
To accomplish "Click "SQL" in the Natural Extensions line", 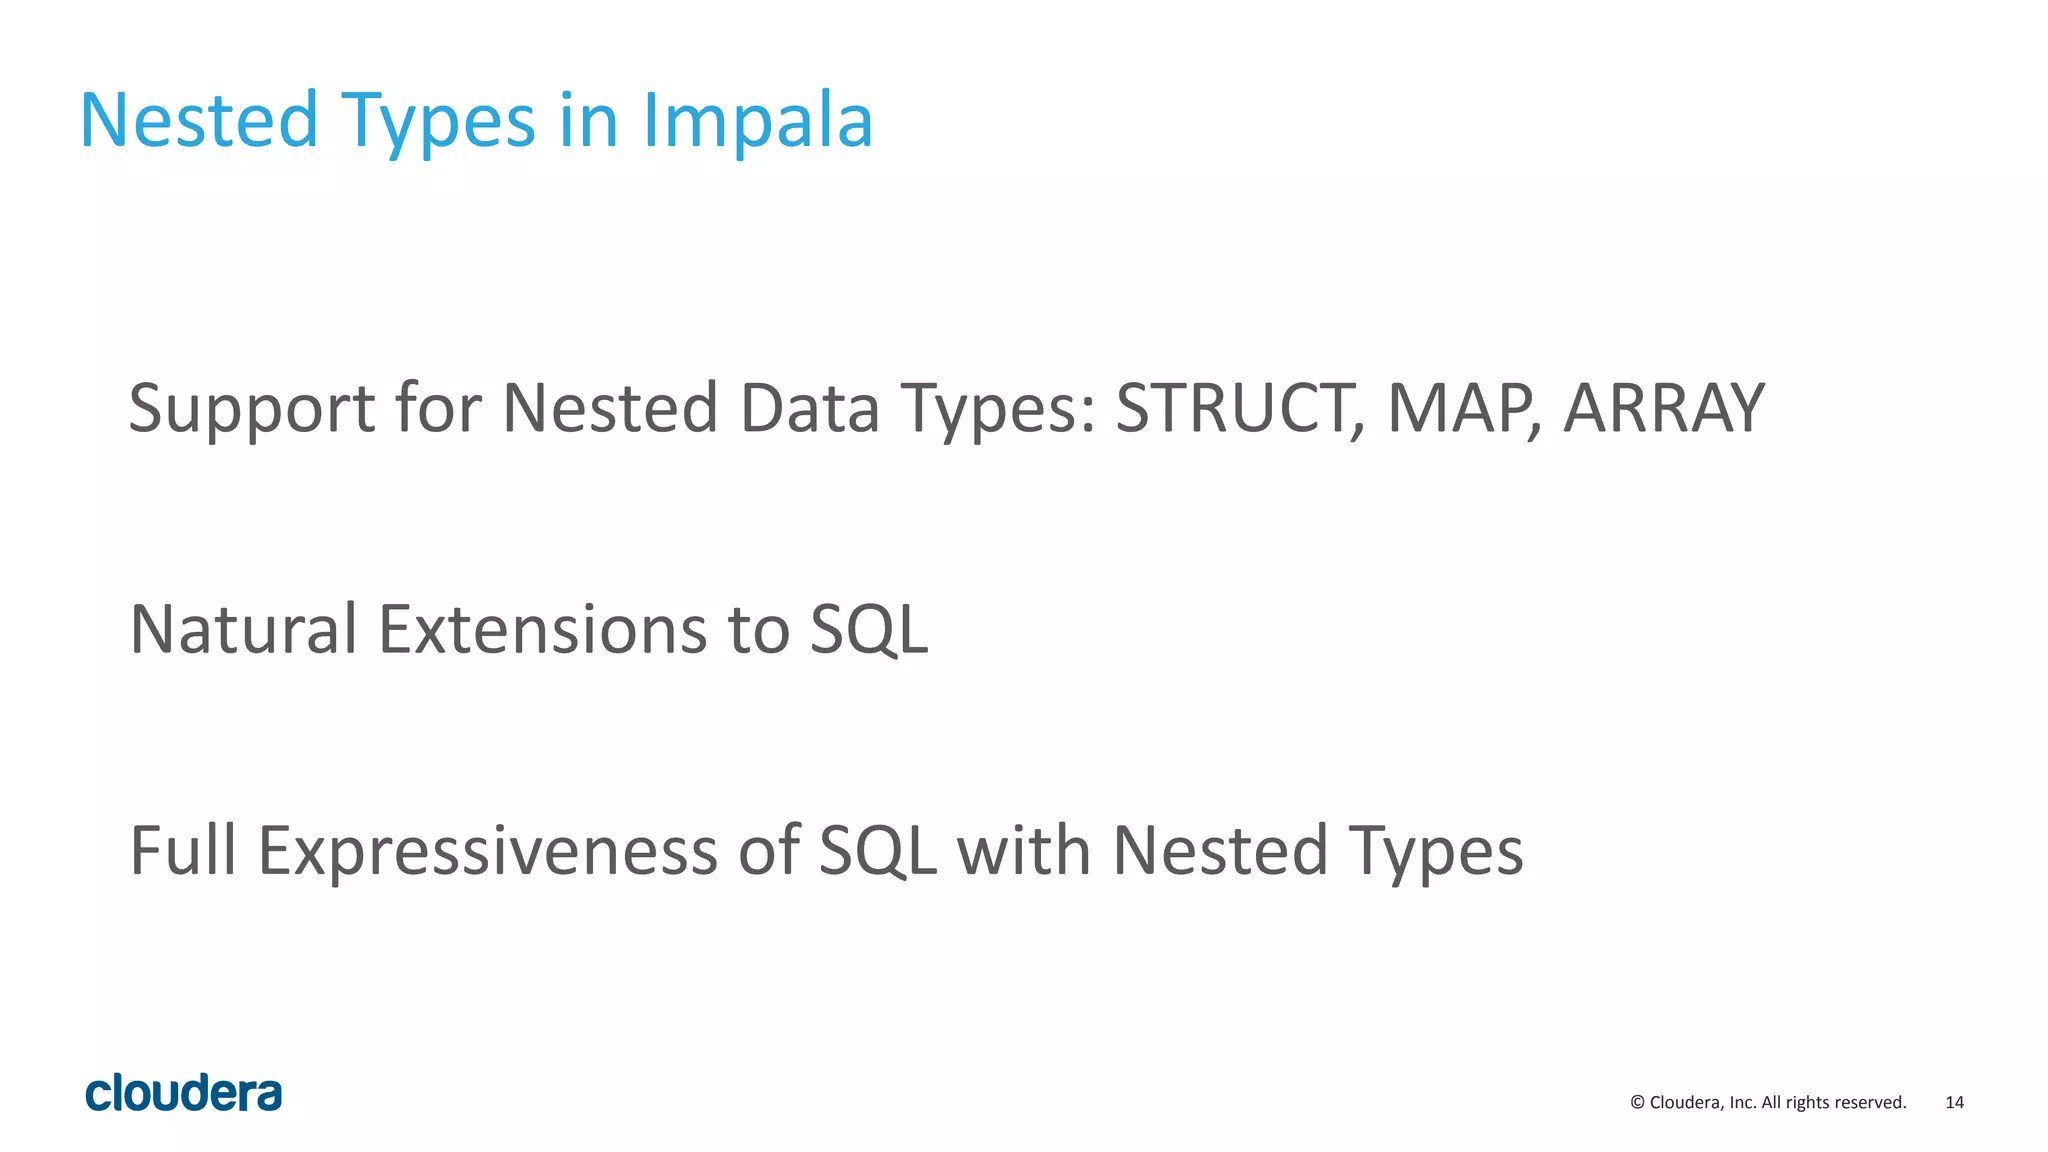I will (x=869, y=631).
